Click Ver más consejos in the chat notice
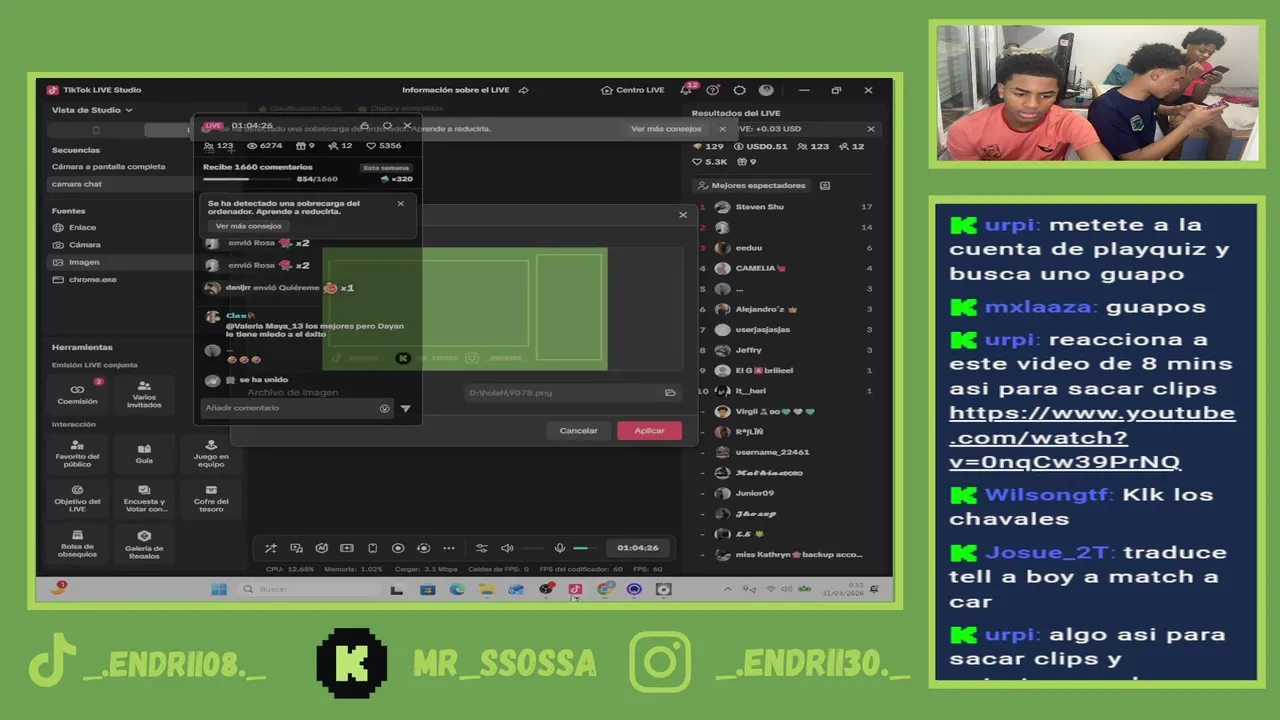Screen dimensions: 1280x720 249,226
